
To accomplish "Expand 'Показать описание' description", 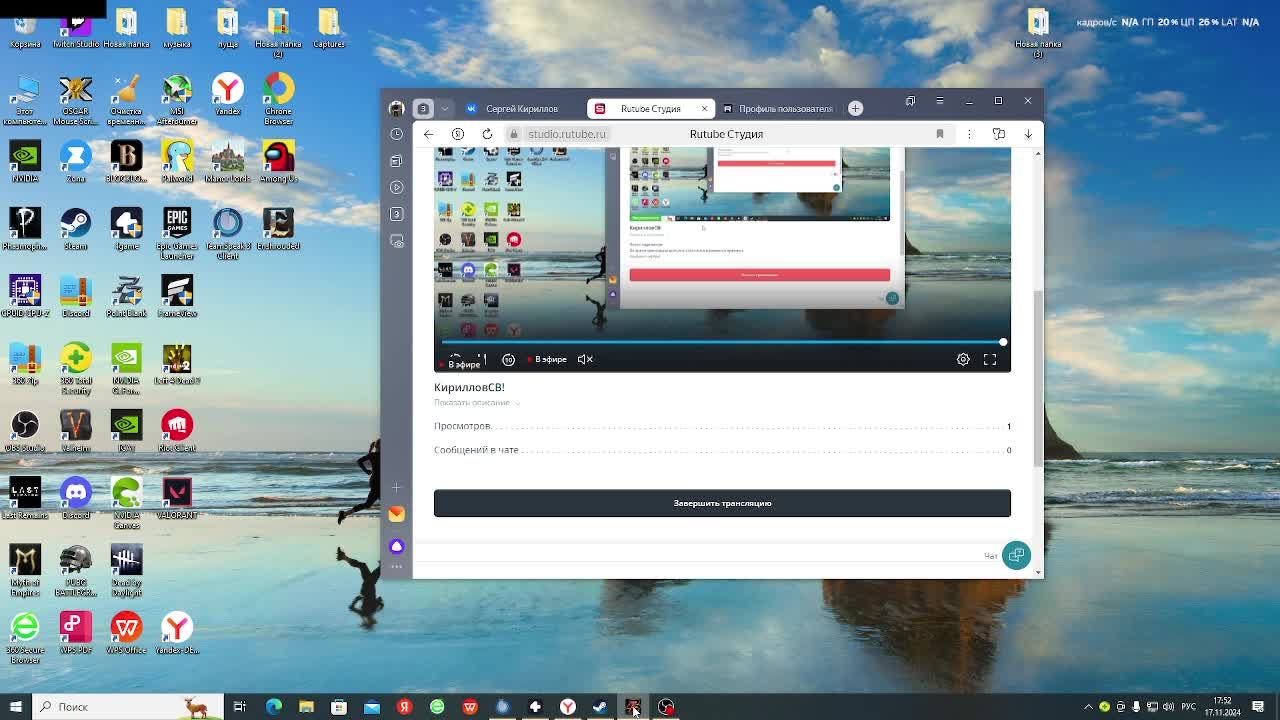I will tap(477, 403).
